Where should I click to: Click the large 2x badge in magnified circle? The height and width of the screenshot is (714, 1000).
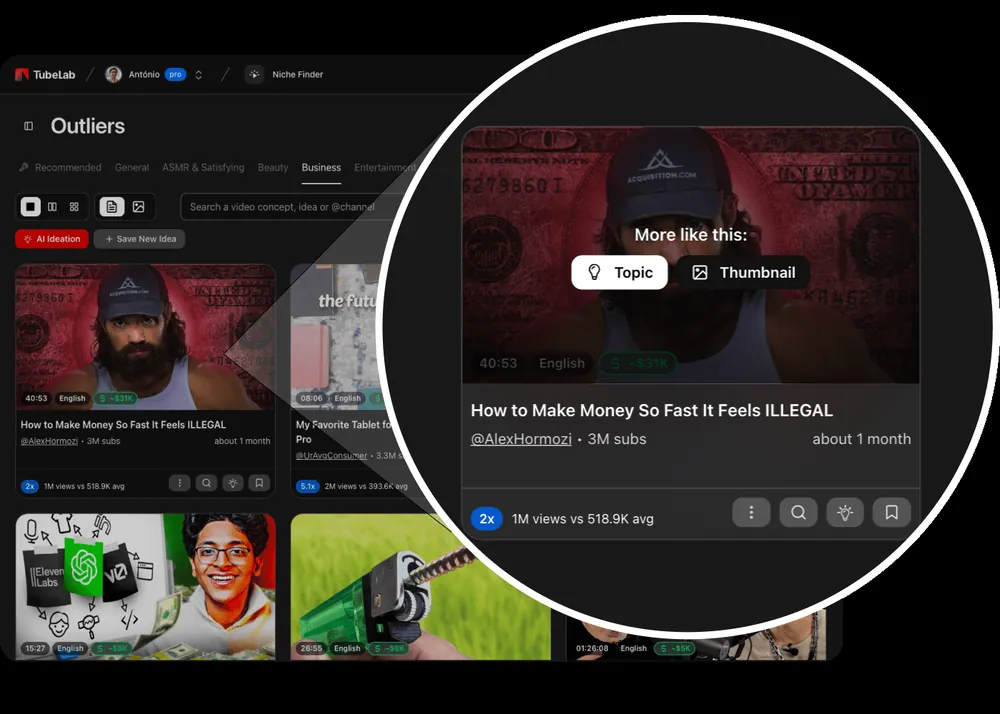click(x=487, y=519)
